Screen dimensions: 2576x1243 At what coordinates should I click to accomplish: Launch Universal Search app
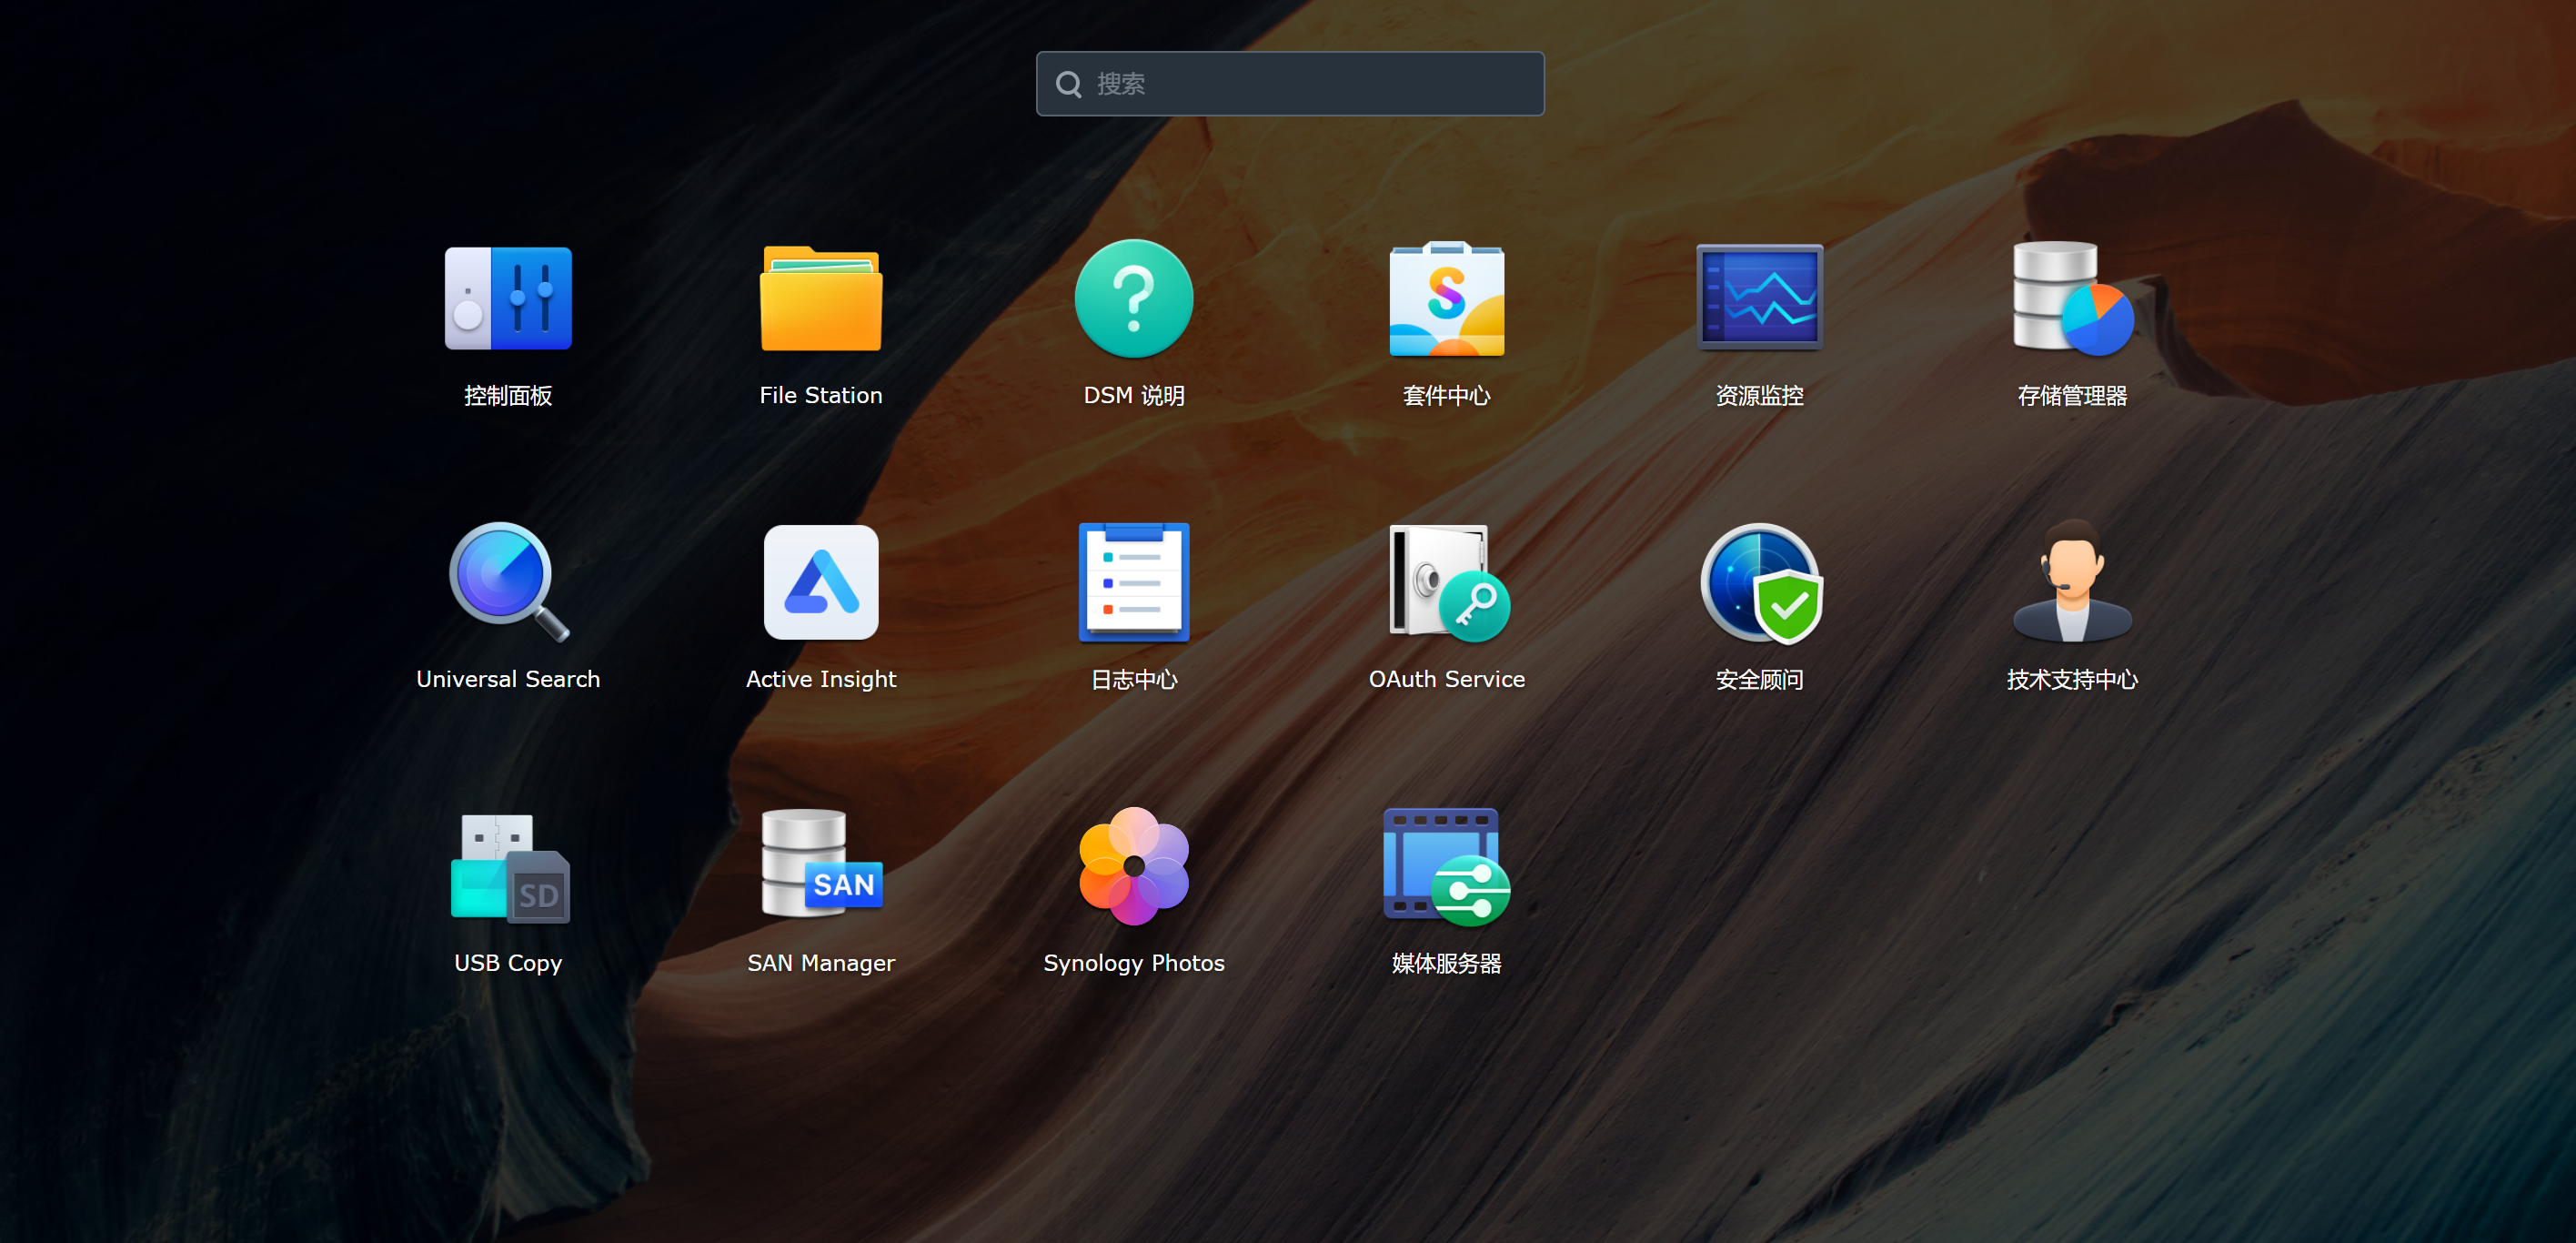pyautogui.click(x=508, y=582)
